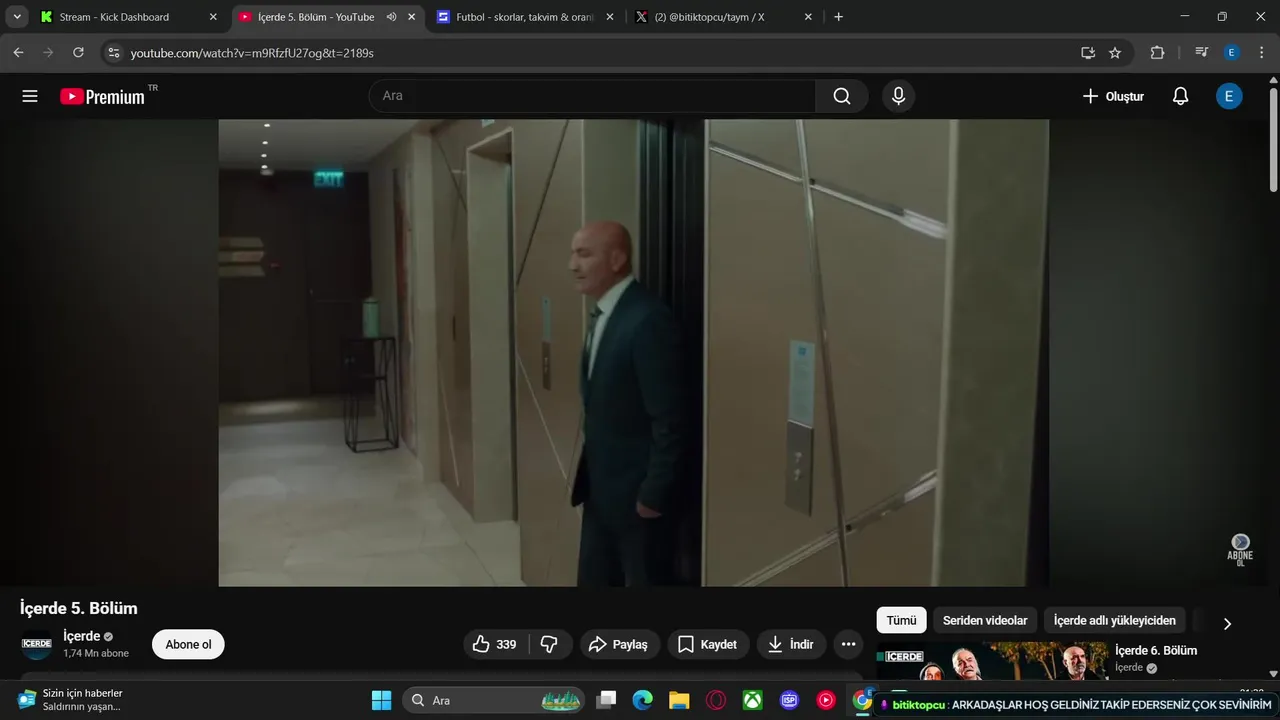The width and height of the screenshot is (1280, 720).
Task: Close the Futbol tab
Action: (x=610, y=17)
